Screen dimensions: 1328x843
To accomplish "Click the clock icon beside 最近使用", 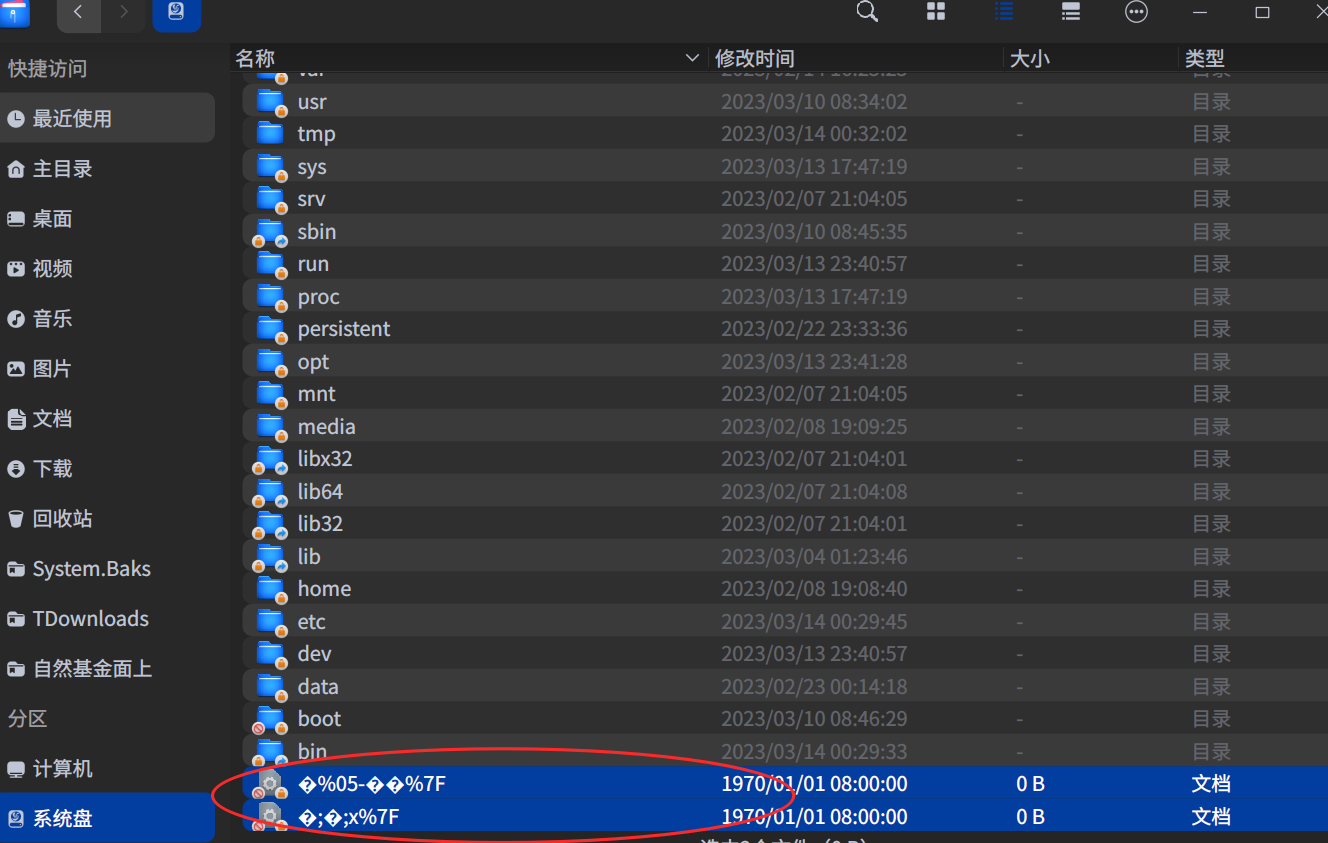I will point(16,119).
